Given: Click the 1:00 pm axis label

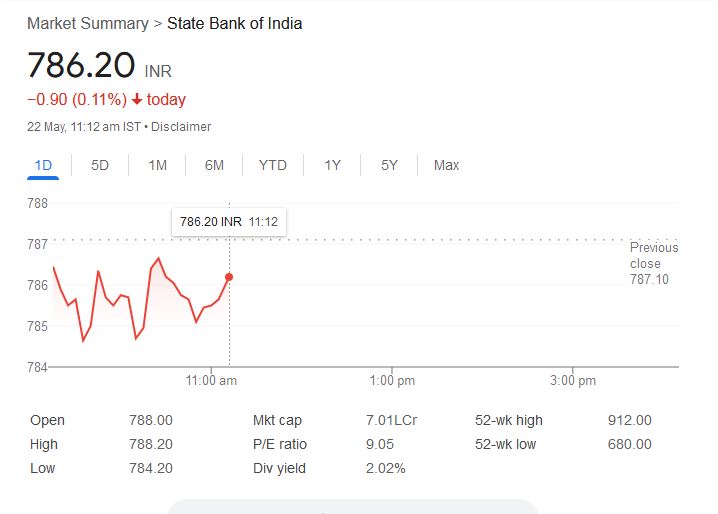Looking at the screenshot, I should click(x=392, y=381).
